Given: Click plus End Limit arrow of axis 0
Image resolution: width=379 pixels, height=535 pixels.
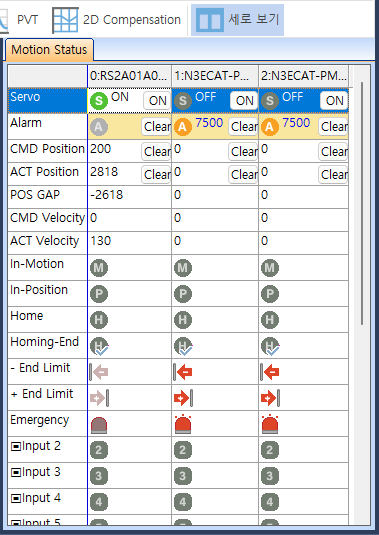Looking at the screenshot, I should coord(99,398).
